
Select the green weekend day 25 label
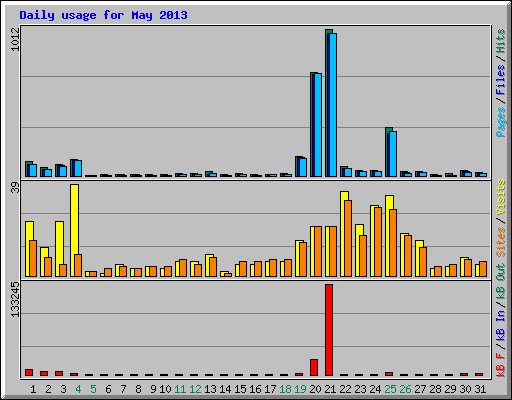[x=390, y=389]
